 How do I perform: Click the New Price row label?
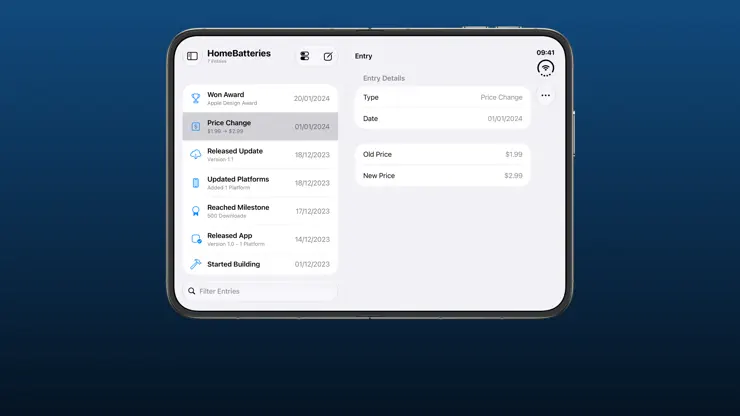point(379,176)
